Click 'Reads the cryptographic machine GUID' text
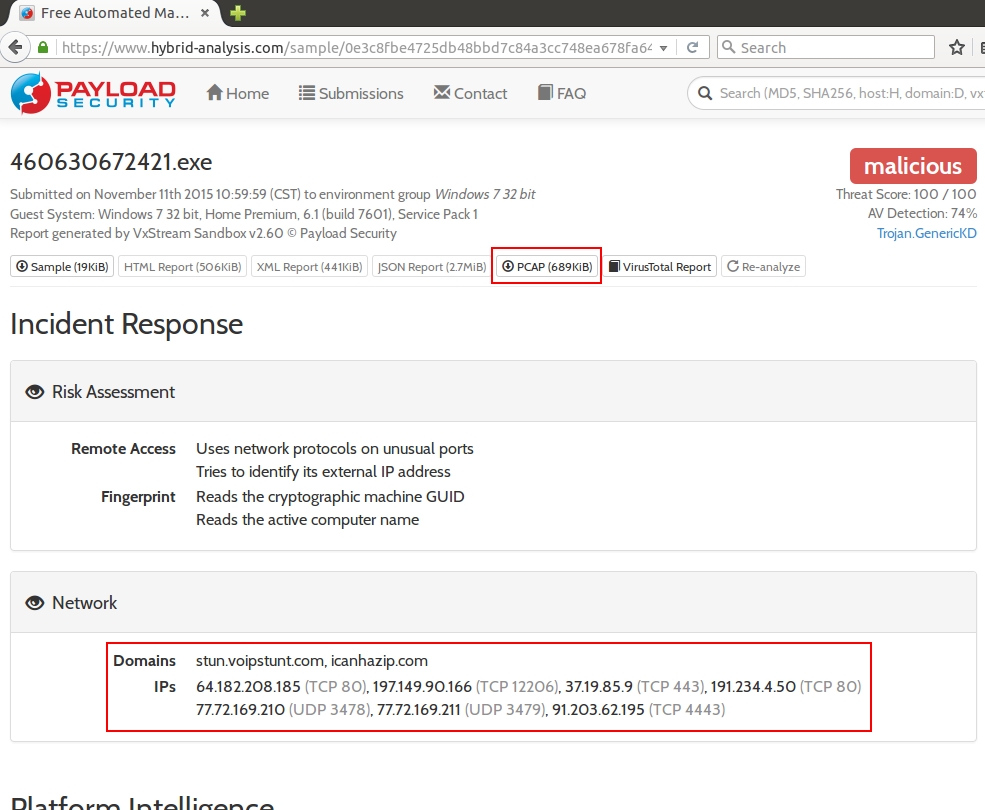The image size is (985, 810). pyautogui.click(x=330, y=496)
